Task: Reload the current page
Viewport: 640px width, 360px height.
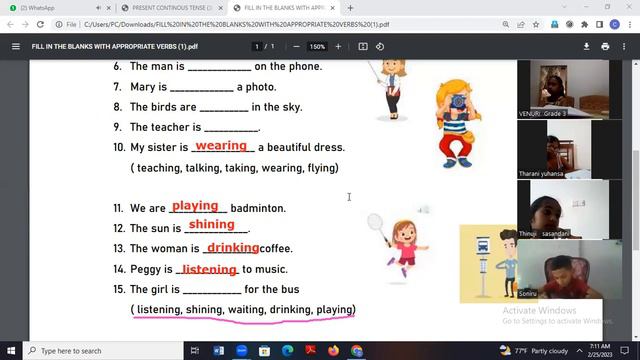Action: [40, 24]
